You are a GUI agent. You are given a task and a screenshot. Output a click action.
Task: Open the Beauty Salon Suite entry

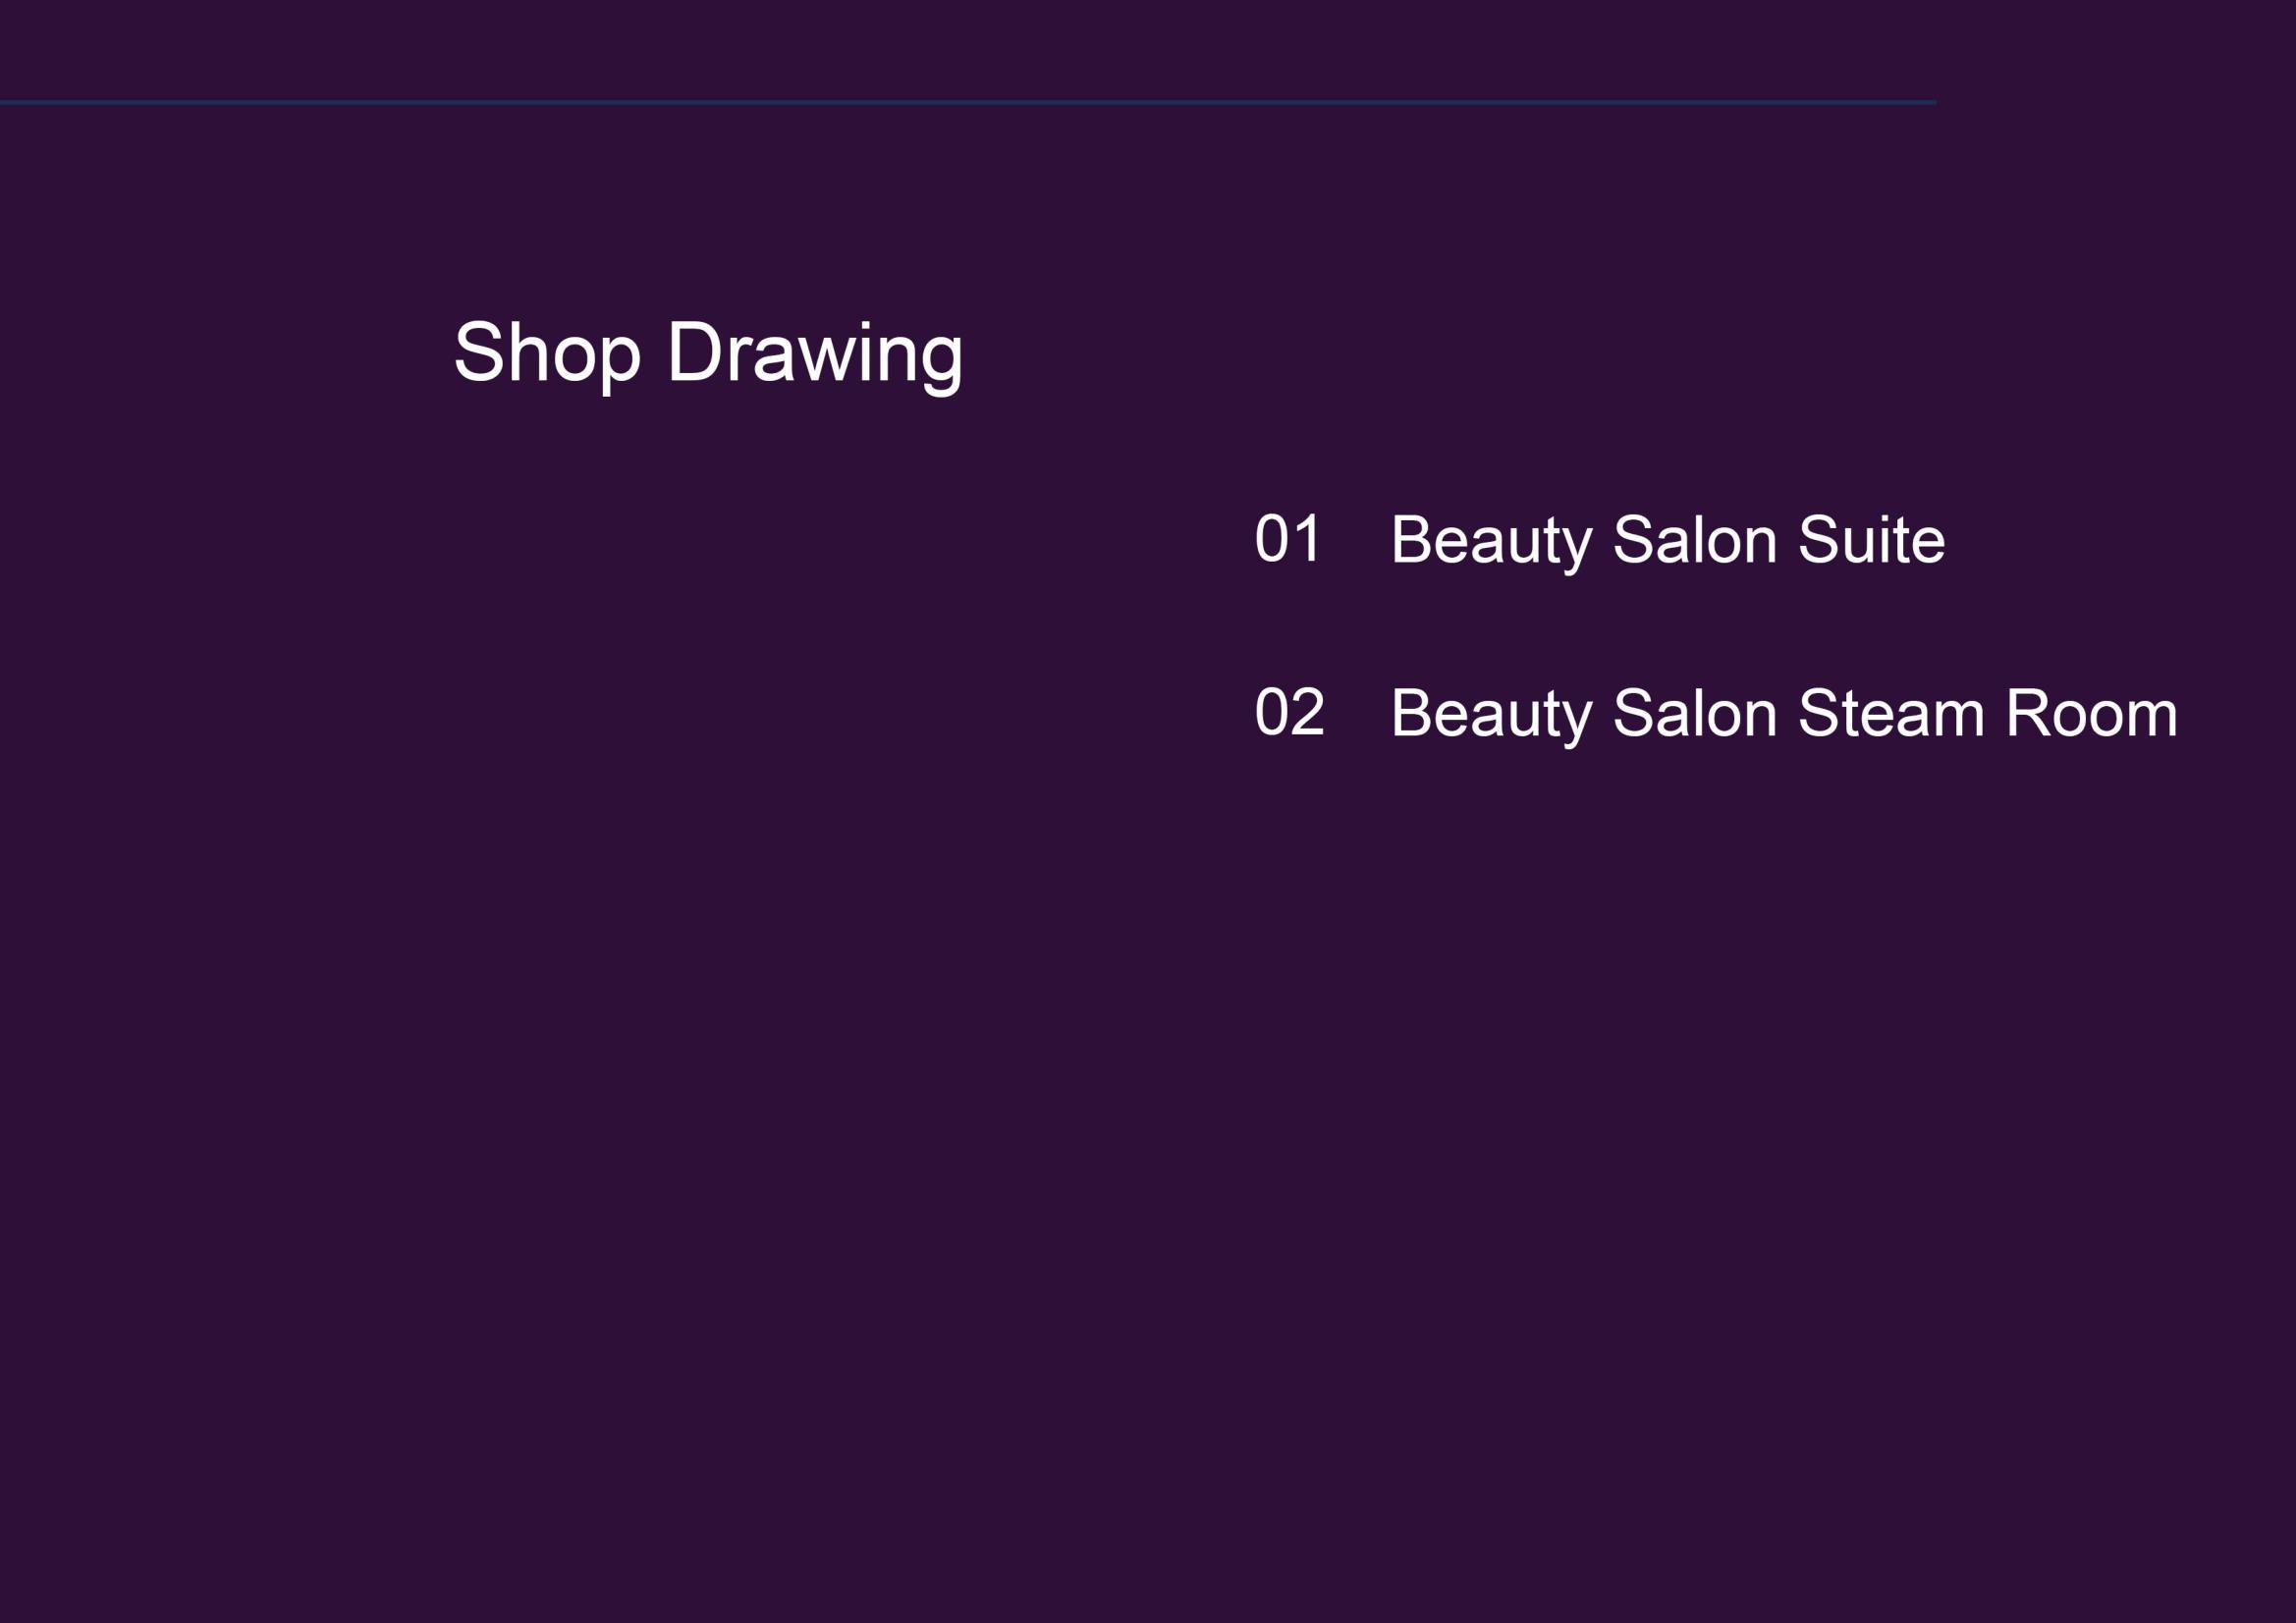pyautogui.click(x=1668, y=542)
